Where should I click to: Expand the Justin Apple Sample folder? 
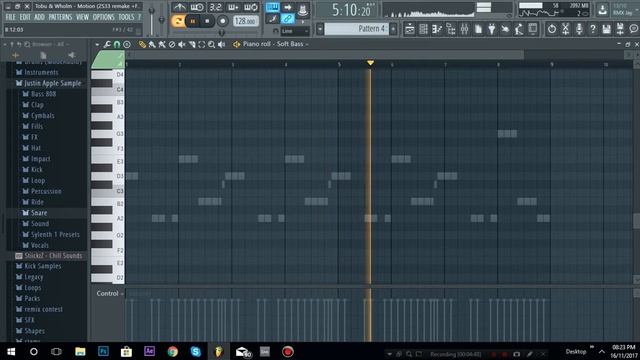tap(53, 83)
